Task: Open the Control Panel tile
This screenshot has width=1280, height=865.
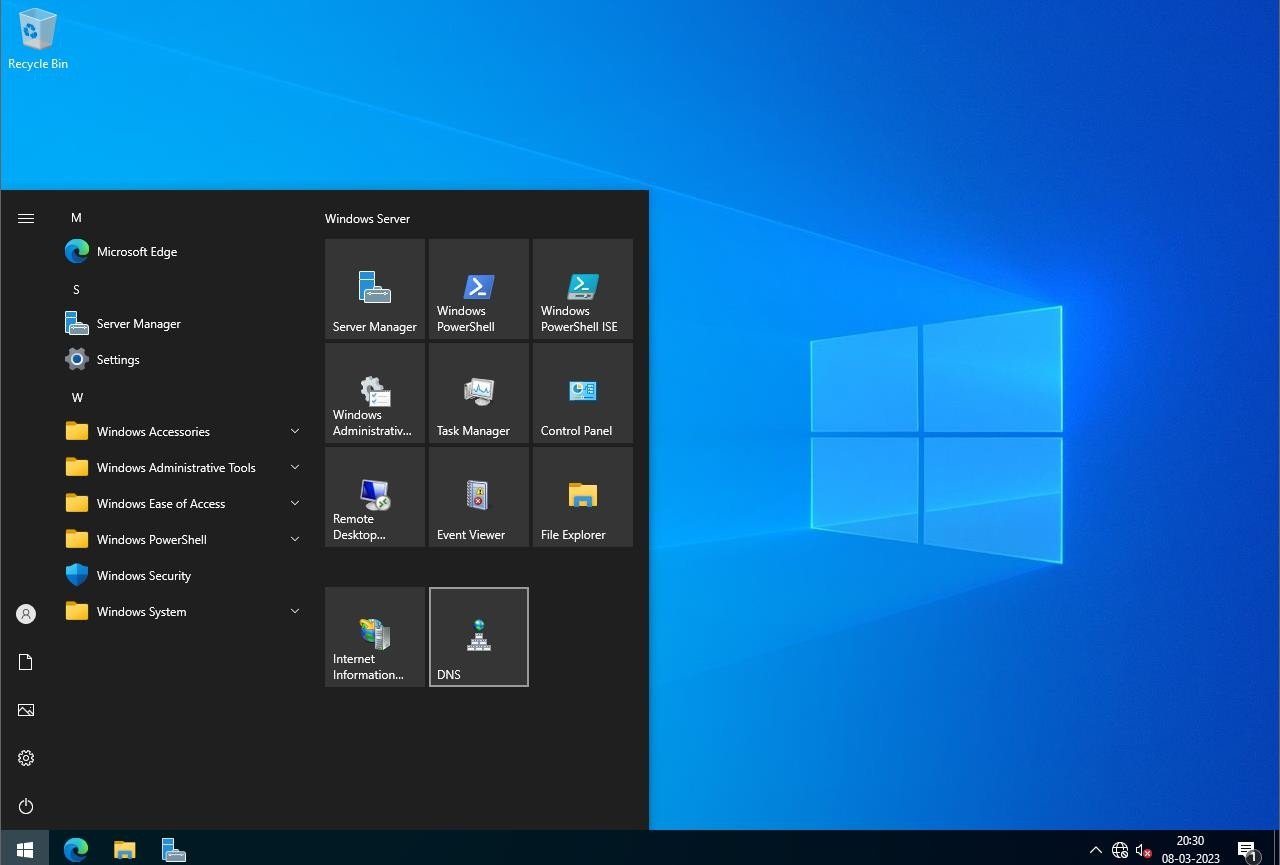Action: tap(583, 393)
